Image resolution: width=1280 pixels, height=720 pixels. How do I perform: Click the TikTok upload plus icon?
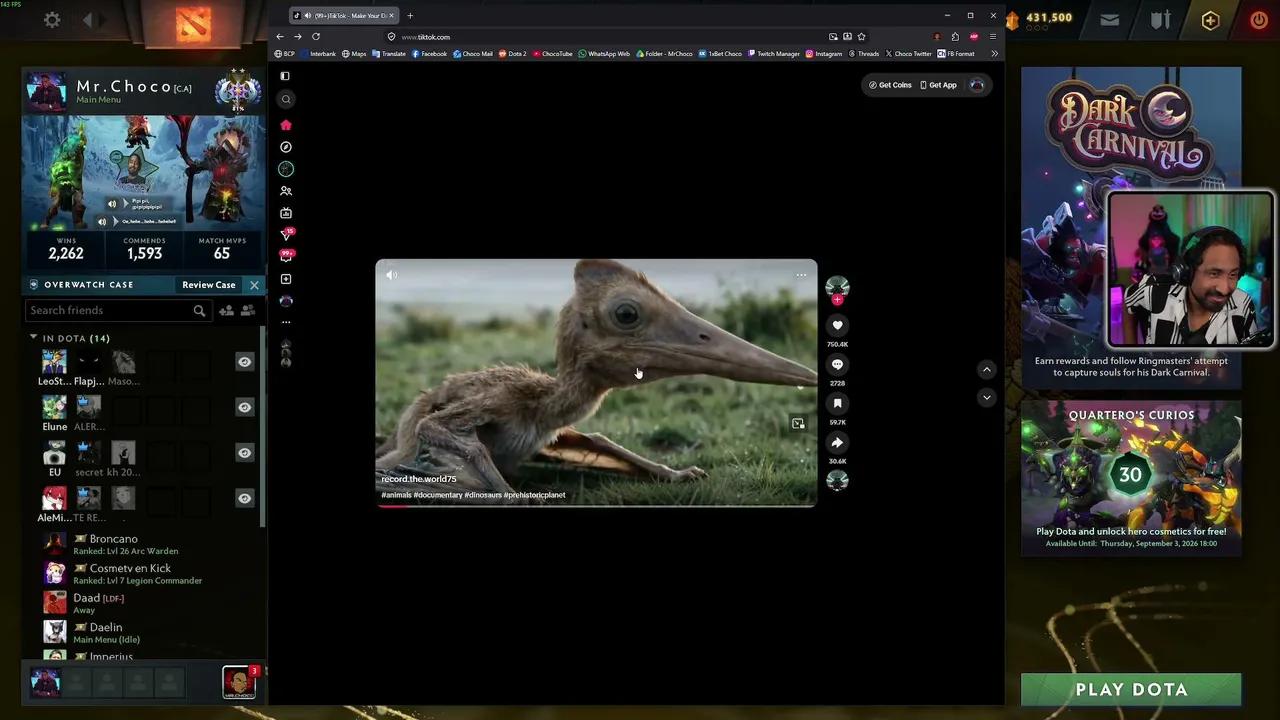click(286, 279)
